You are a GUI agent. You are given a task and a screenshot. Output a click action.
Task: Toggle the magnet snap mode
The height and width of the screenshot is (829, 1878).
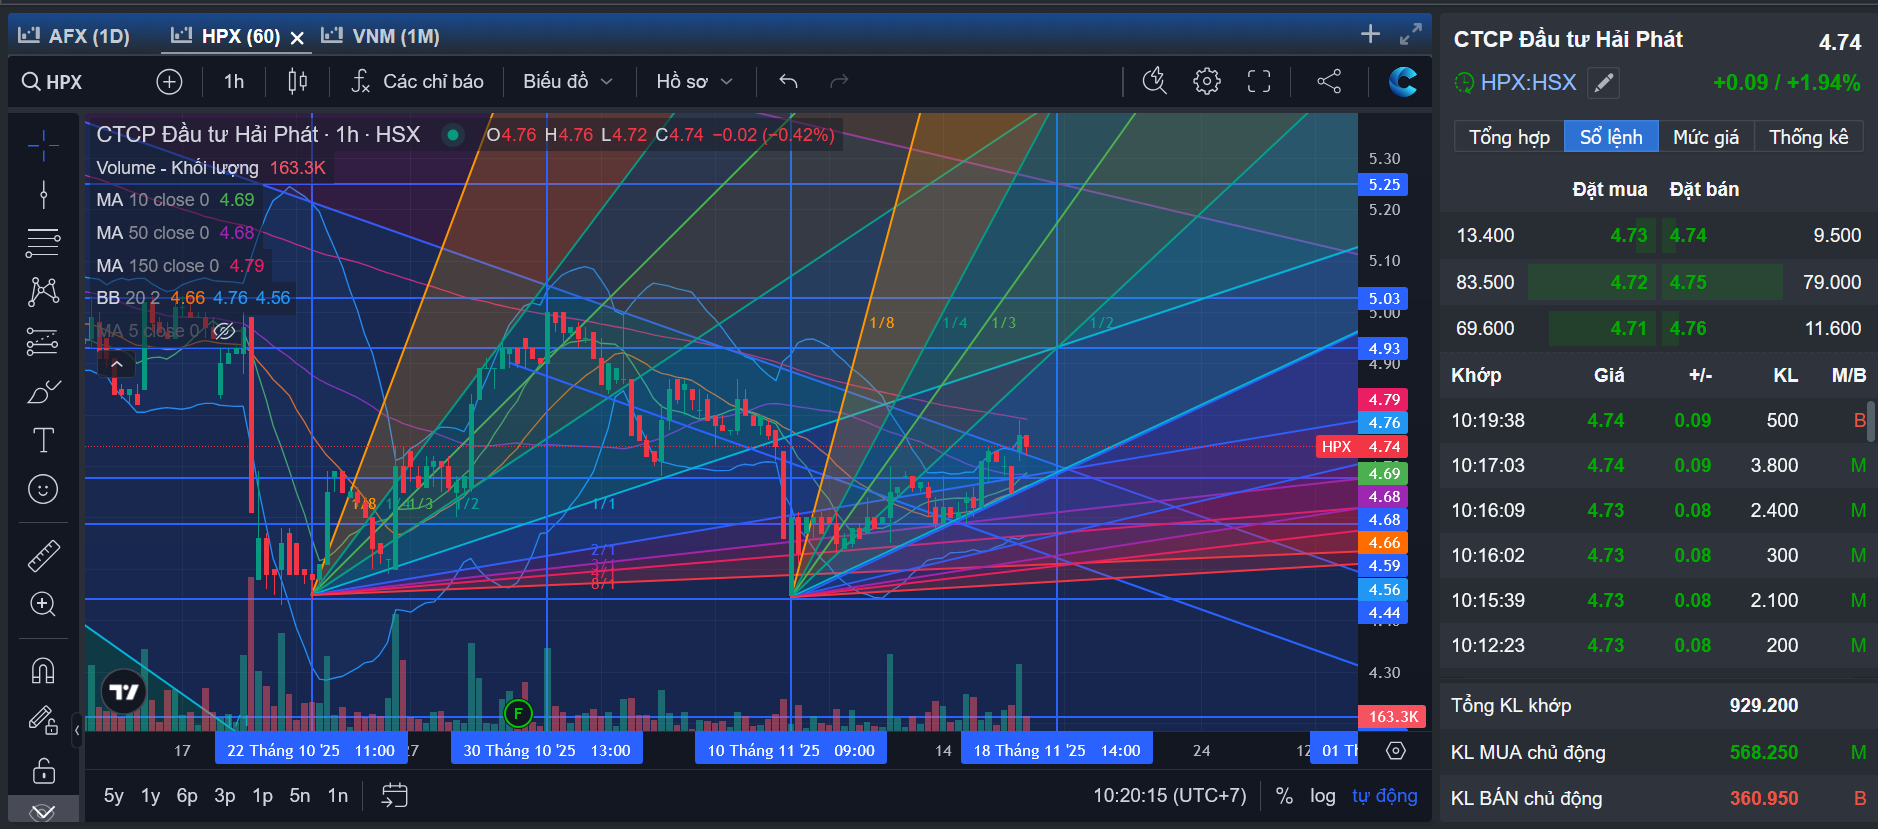[x=43, y=670]
